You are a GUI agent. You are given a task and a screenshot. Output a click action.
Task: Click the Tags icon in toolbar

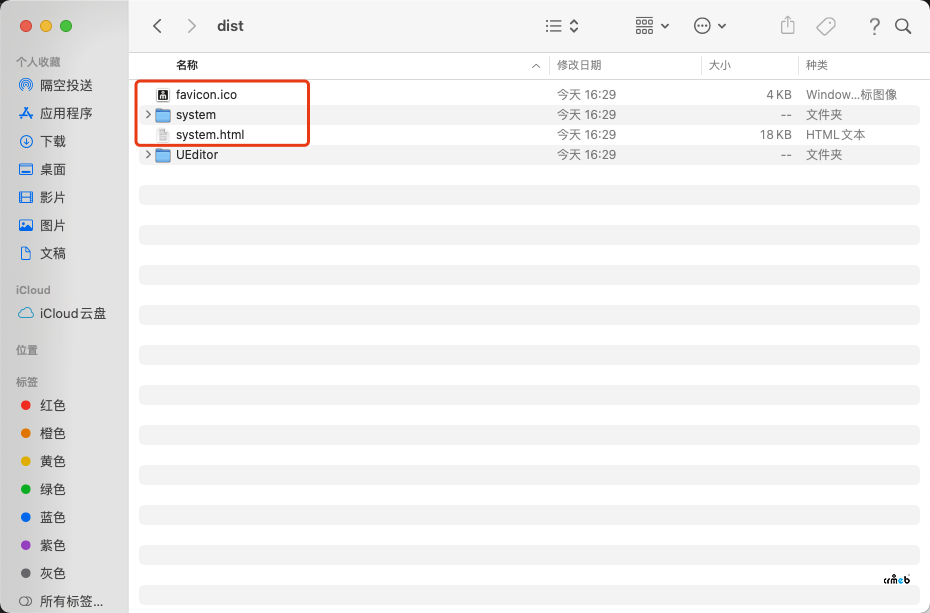click(826, 26)
